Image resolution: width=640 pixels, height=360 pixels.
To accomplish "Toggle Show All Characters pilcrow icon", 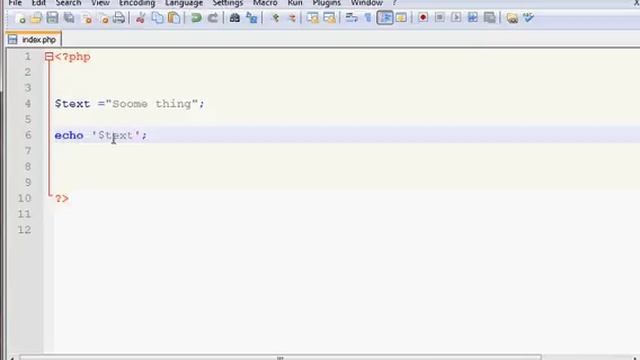I will pyautogui.click(x=368, y=18).
